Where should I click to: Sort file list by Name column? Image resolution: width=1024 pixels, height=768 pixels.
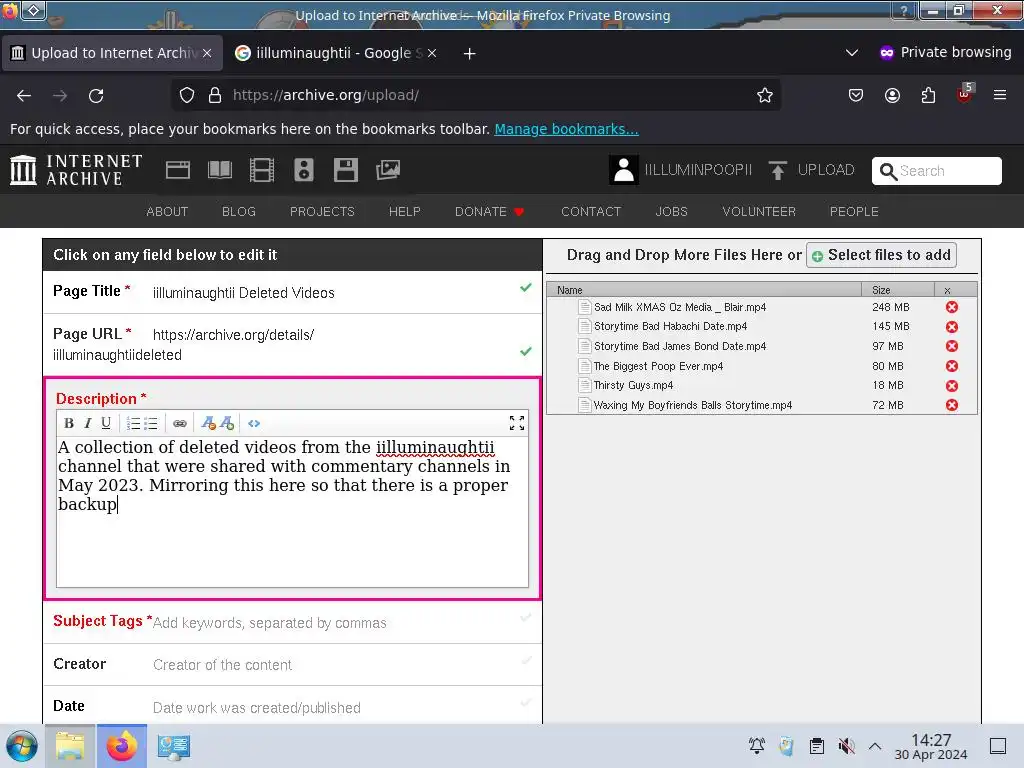point(704,290)
